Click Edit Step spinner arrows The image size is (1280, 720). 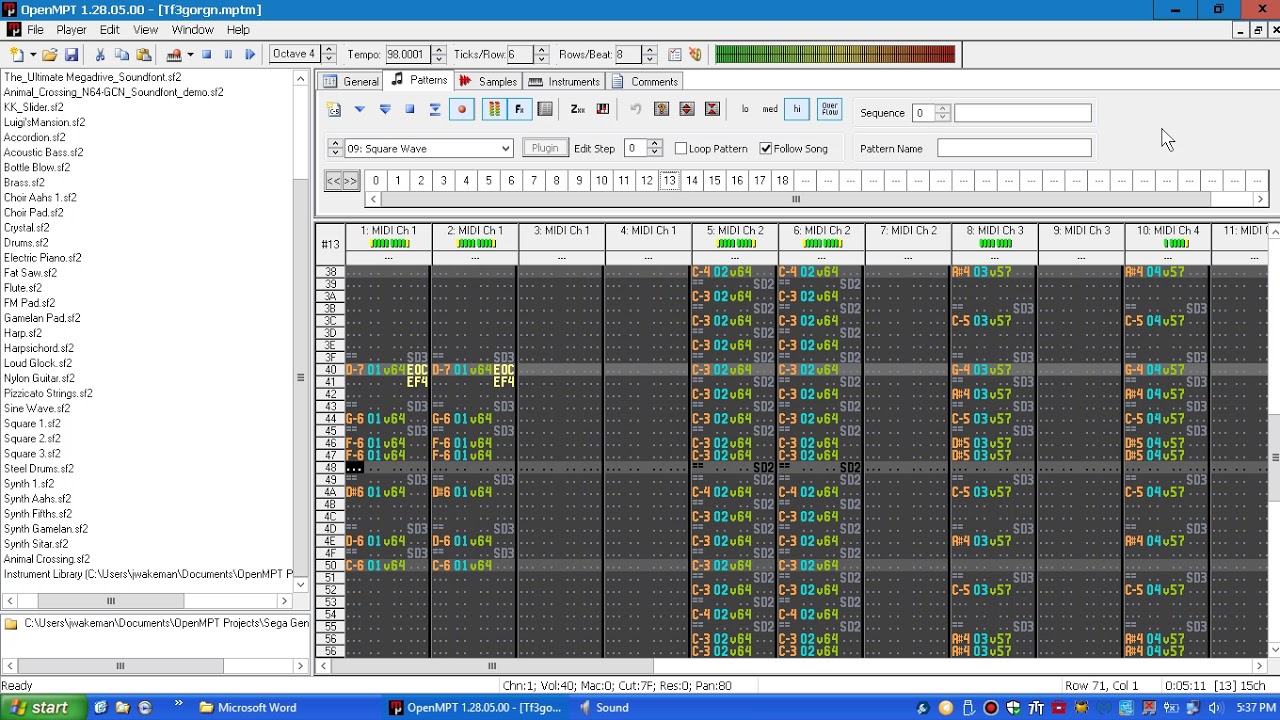655,148
